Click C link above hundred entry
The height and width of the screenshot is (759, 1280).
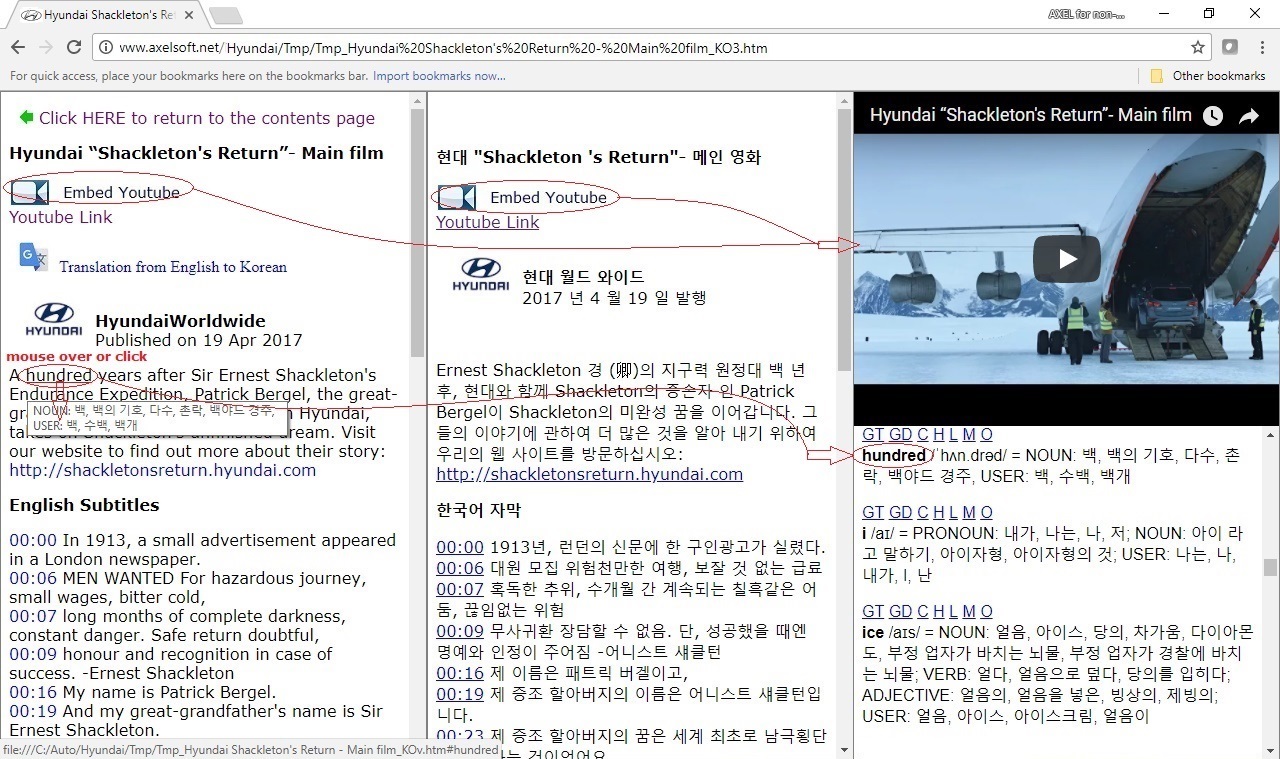(923, 434)
